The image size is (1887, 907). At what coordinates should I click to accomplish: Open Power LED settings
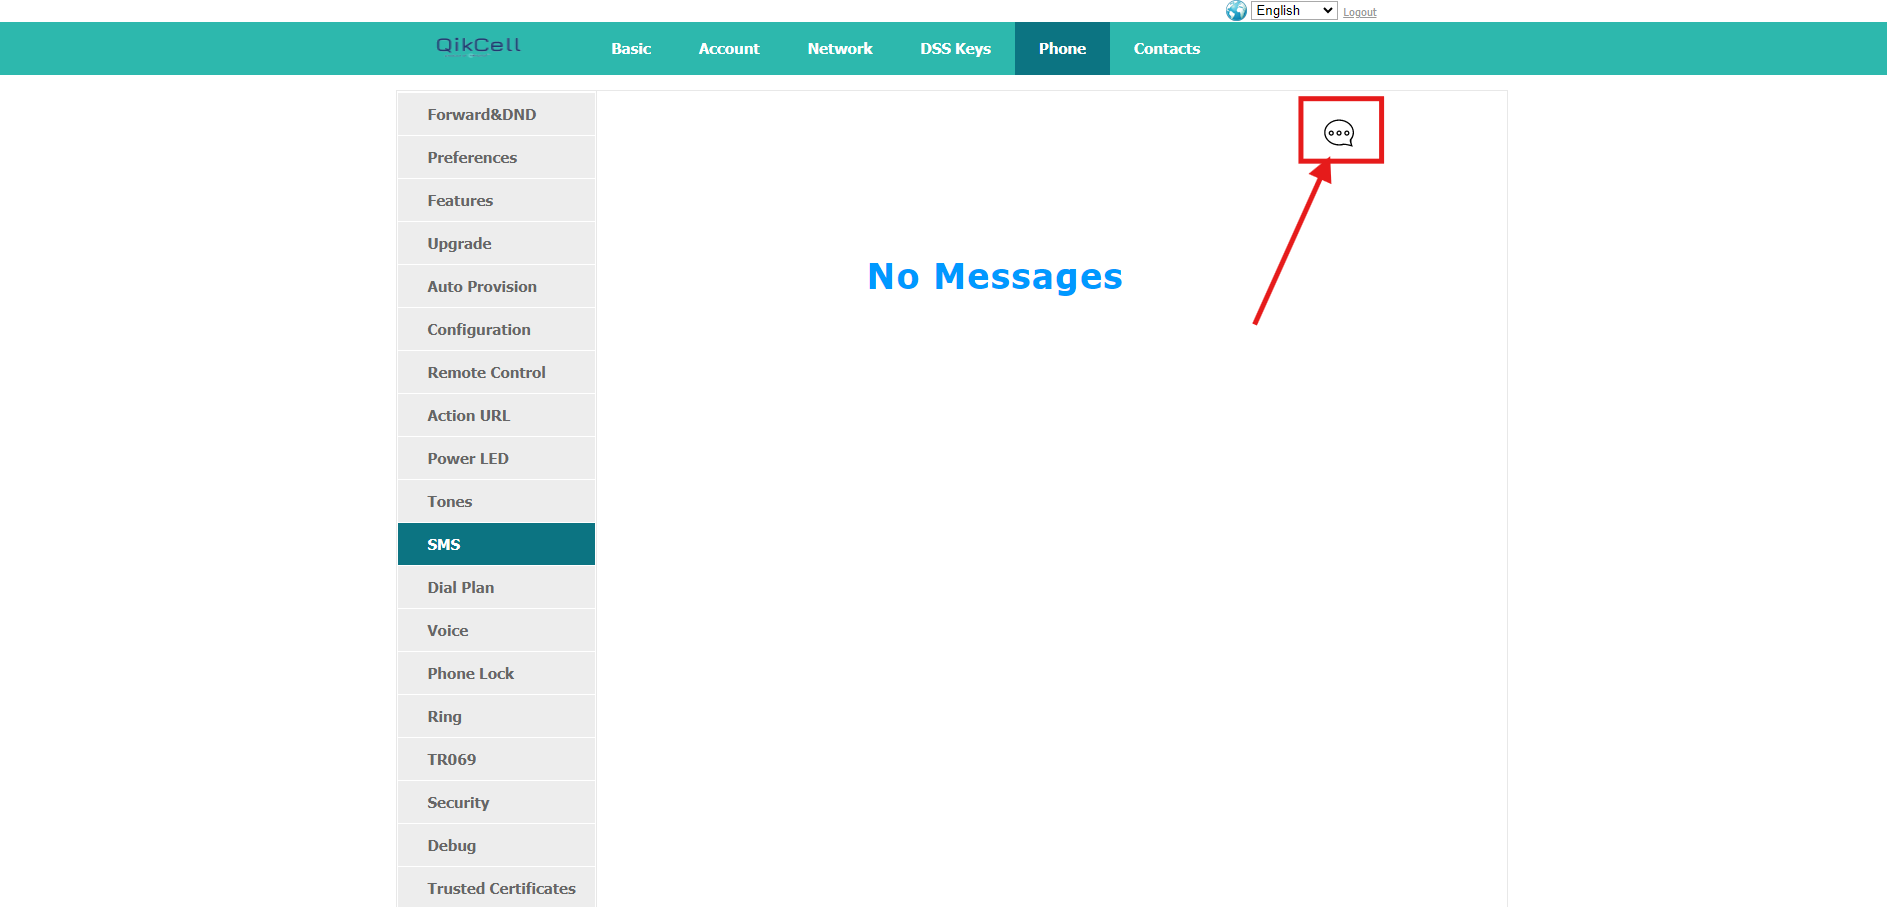click(x=496, y=458)
